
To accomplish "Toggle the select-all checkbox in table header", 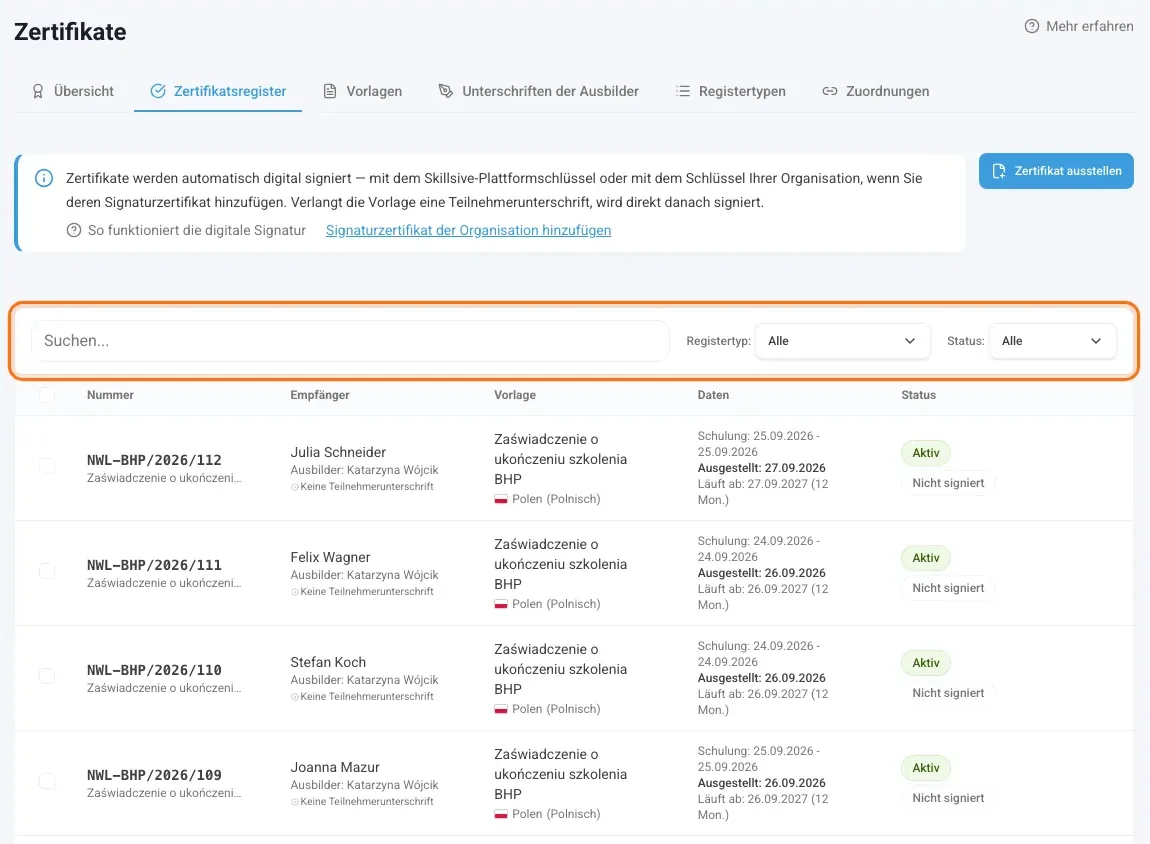I will 47,395.
